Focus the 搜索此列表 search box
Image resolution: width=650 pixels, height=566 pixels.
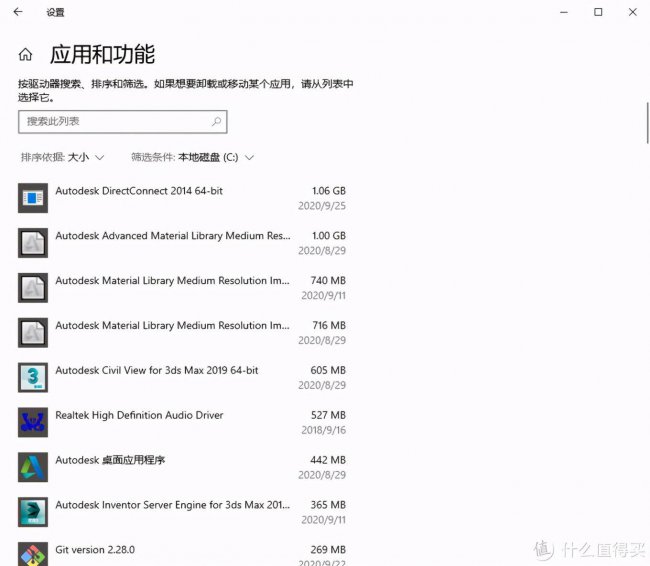coord(123,121)
